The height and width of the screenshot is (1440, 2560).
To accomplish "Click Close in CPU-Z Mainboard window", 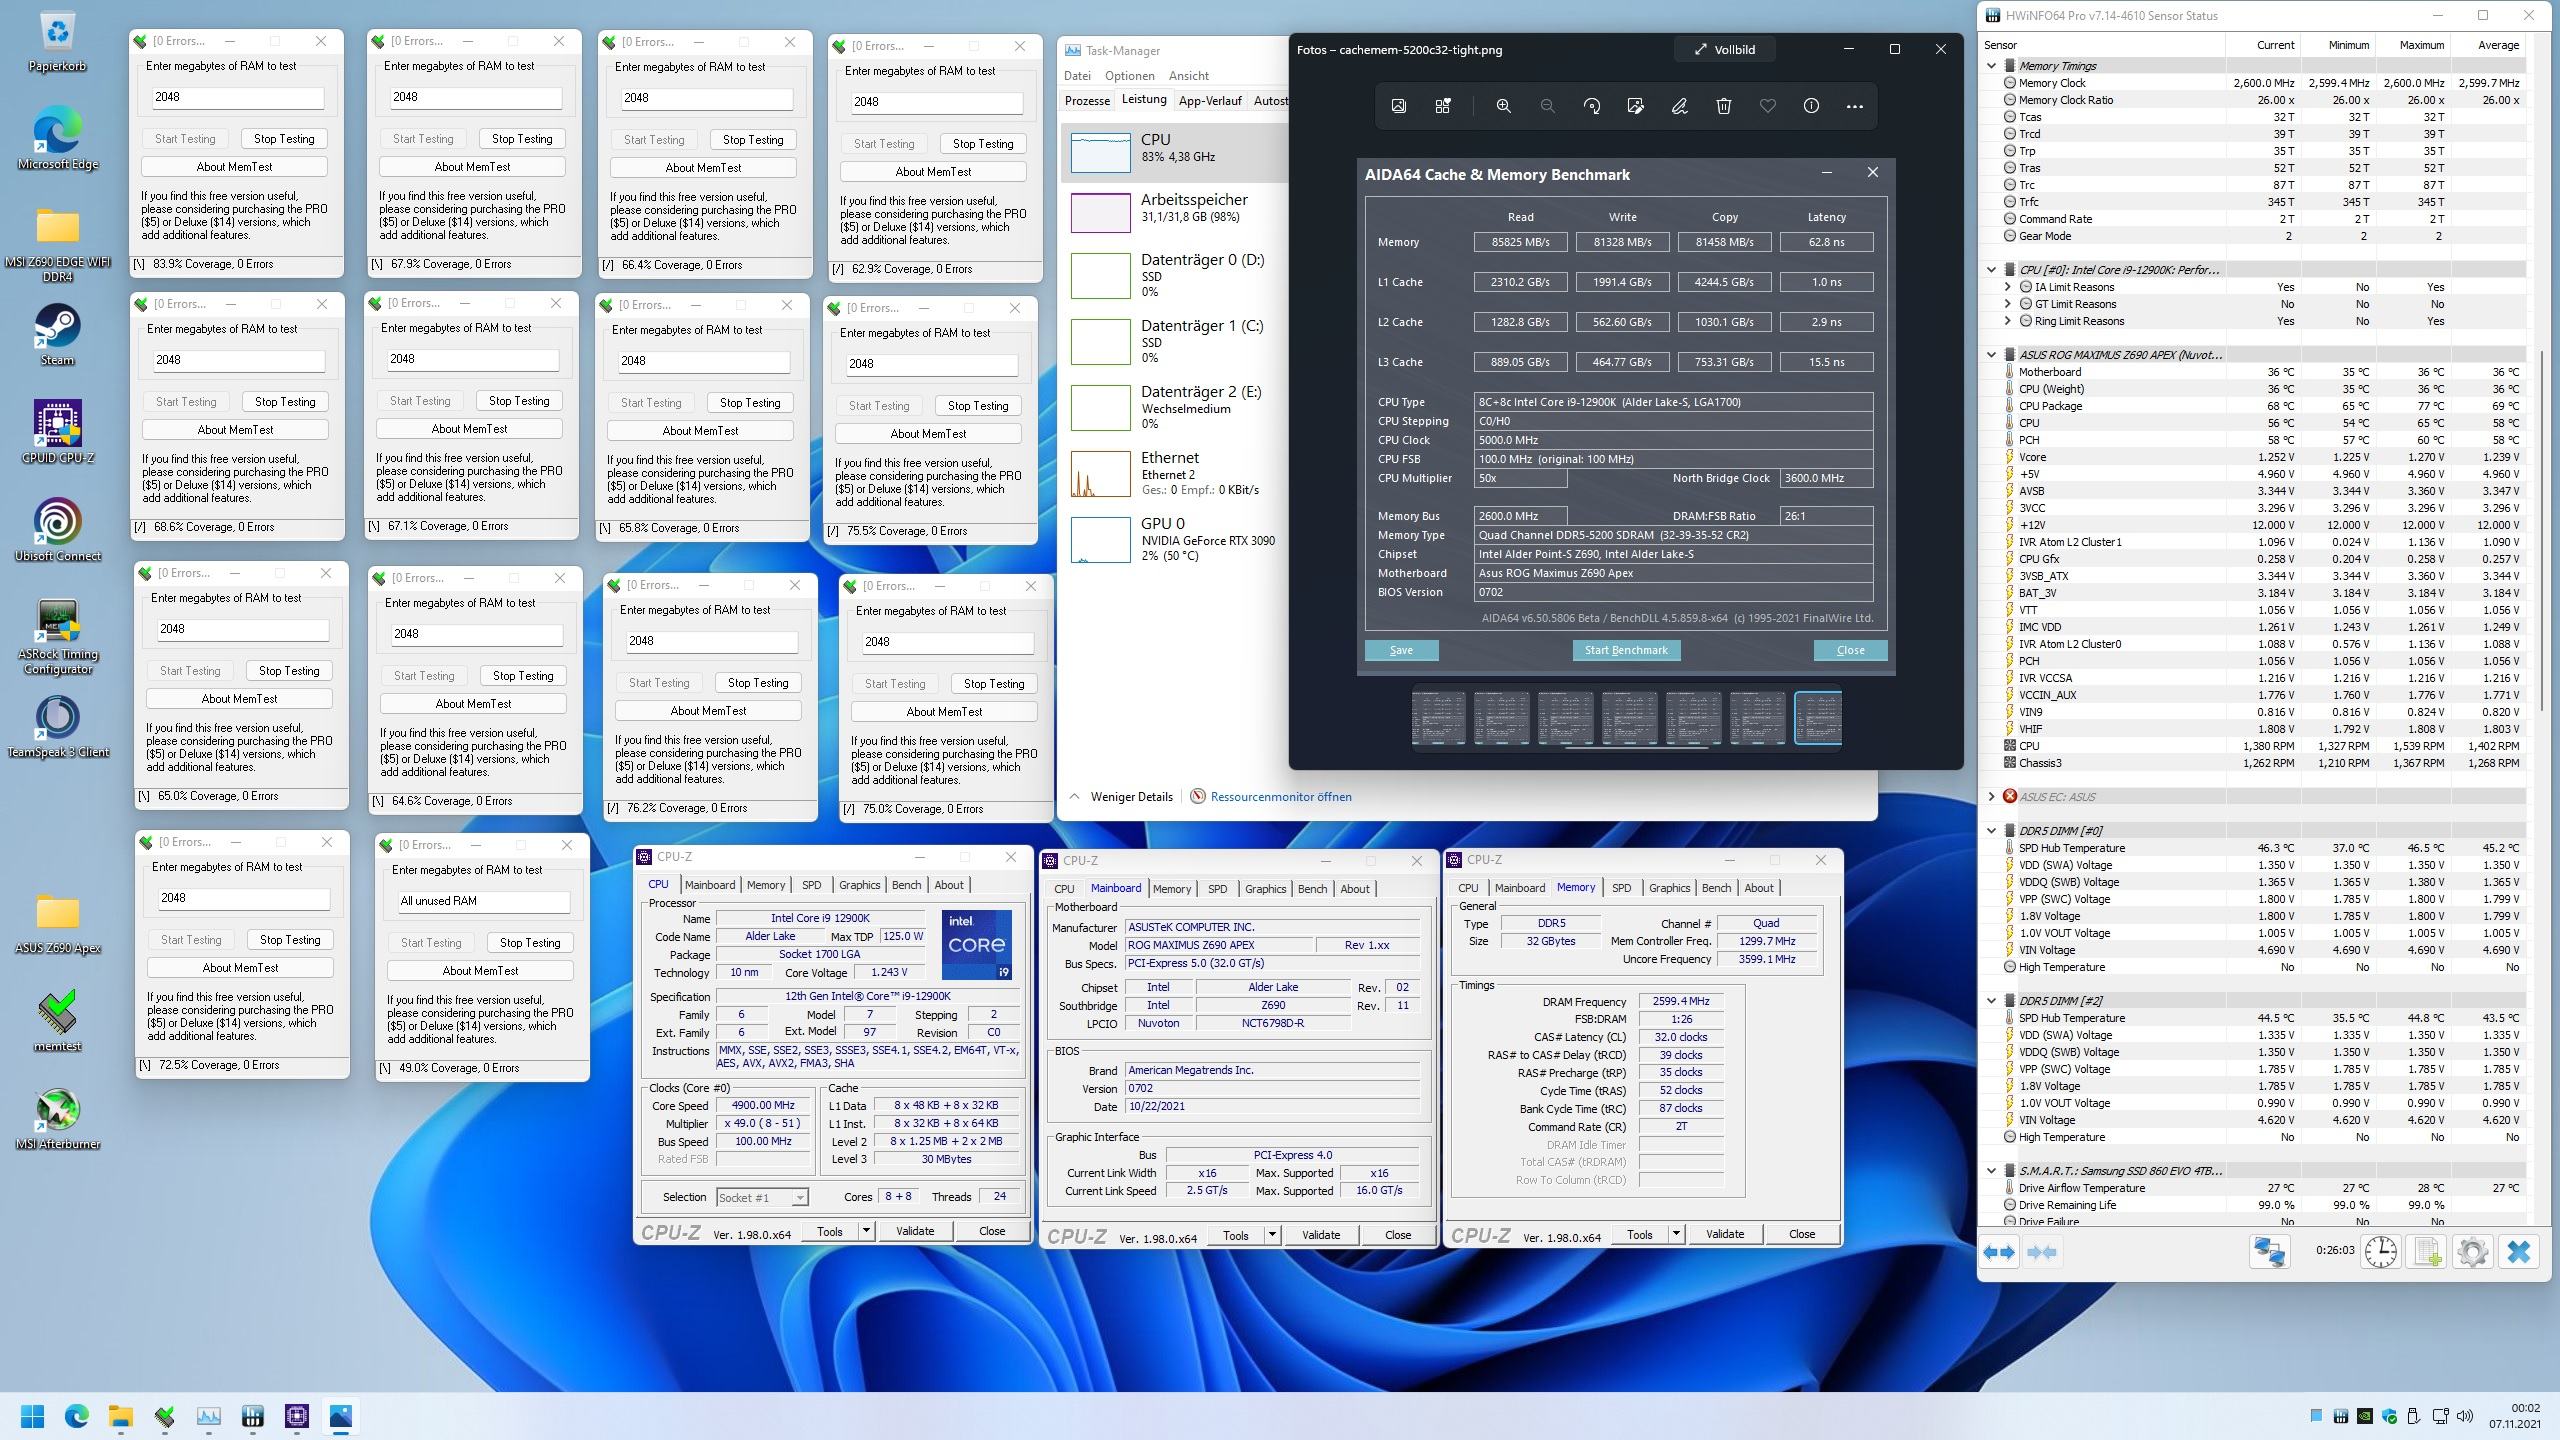I will click(1398, 1235).
